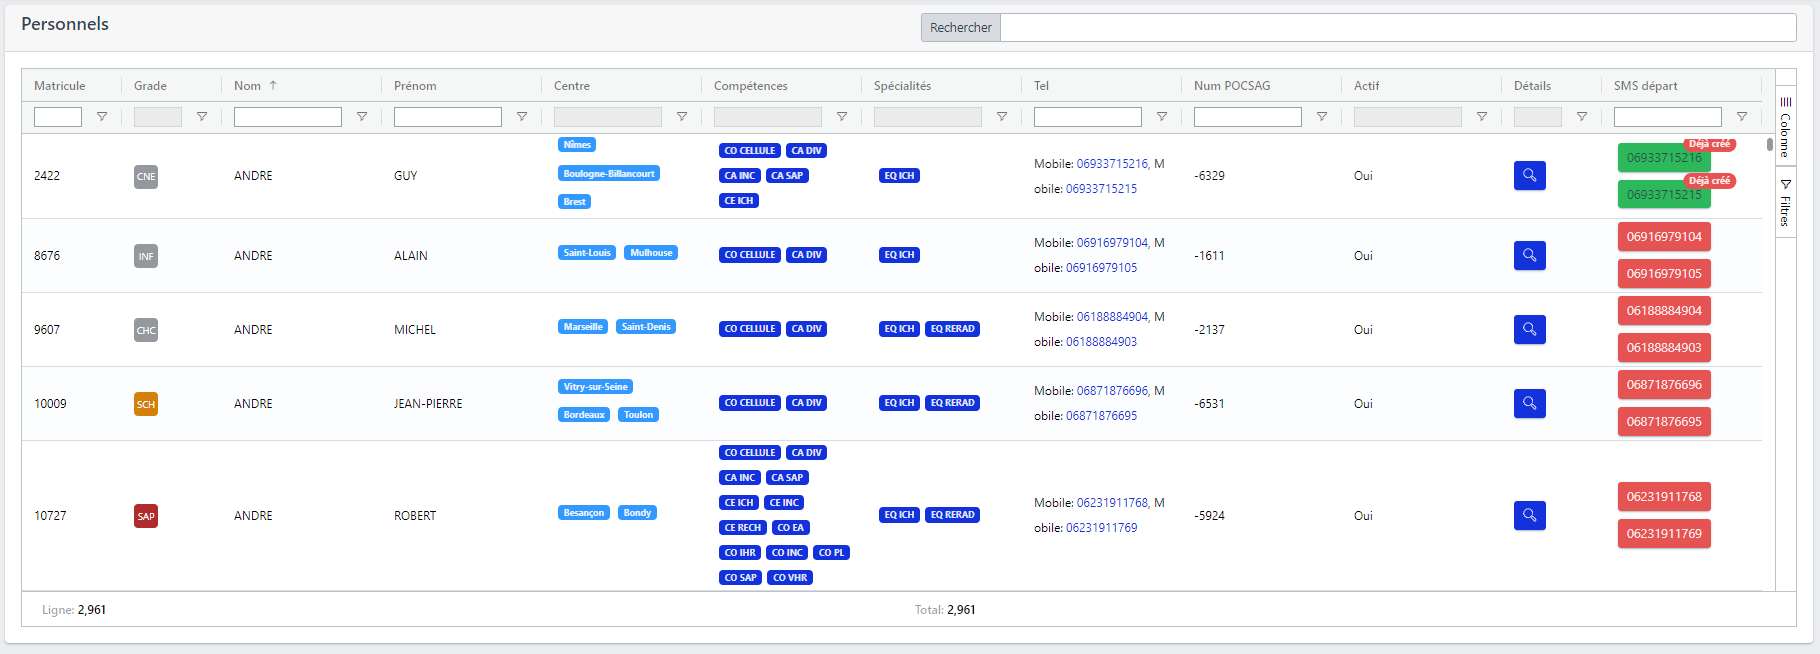Click the SCH grade badge
The width and height of the screenshot is (1820, 654).
146,405
